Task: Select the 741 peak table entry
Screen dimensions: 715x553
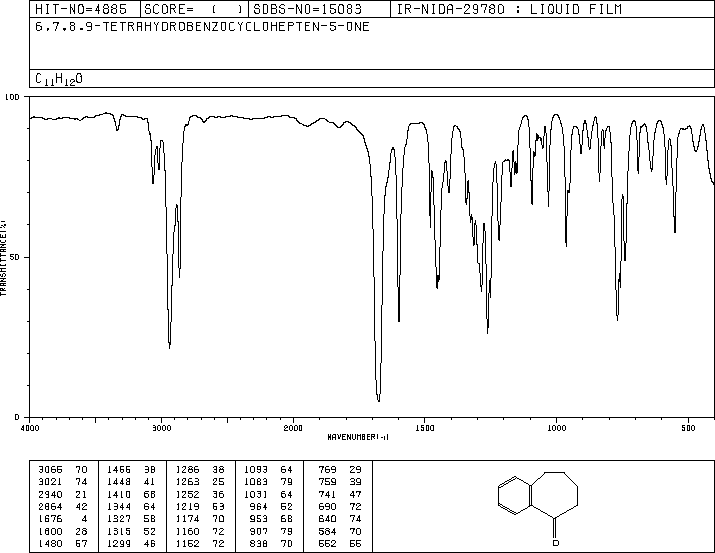Action: point(340,495)
